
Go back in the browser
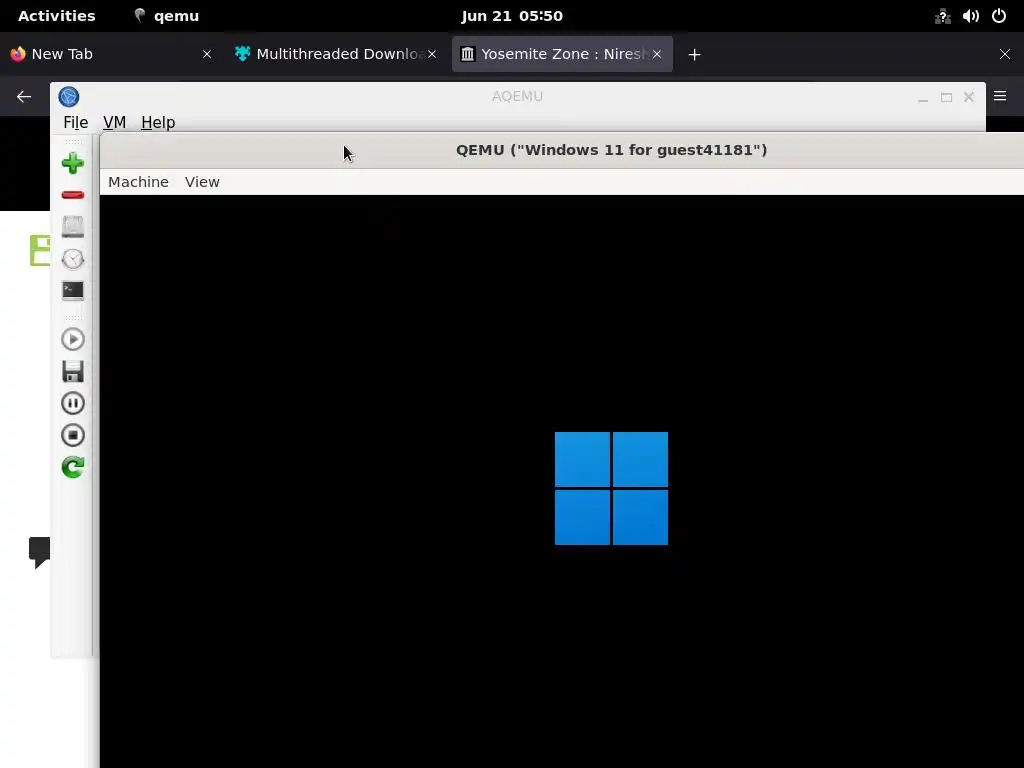pos(24,97)
